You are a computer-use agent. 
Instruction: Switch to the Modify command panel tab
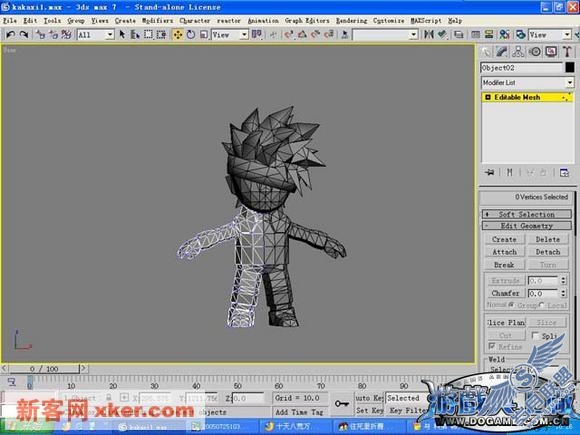502,52
